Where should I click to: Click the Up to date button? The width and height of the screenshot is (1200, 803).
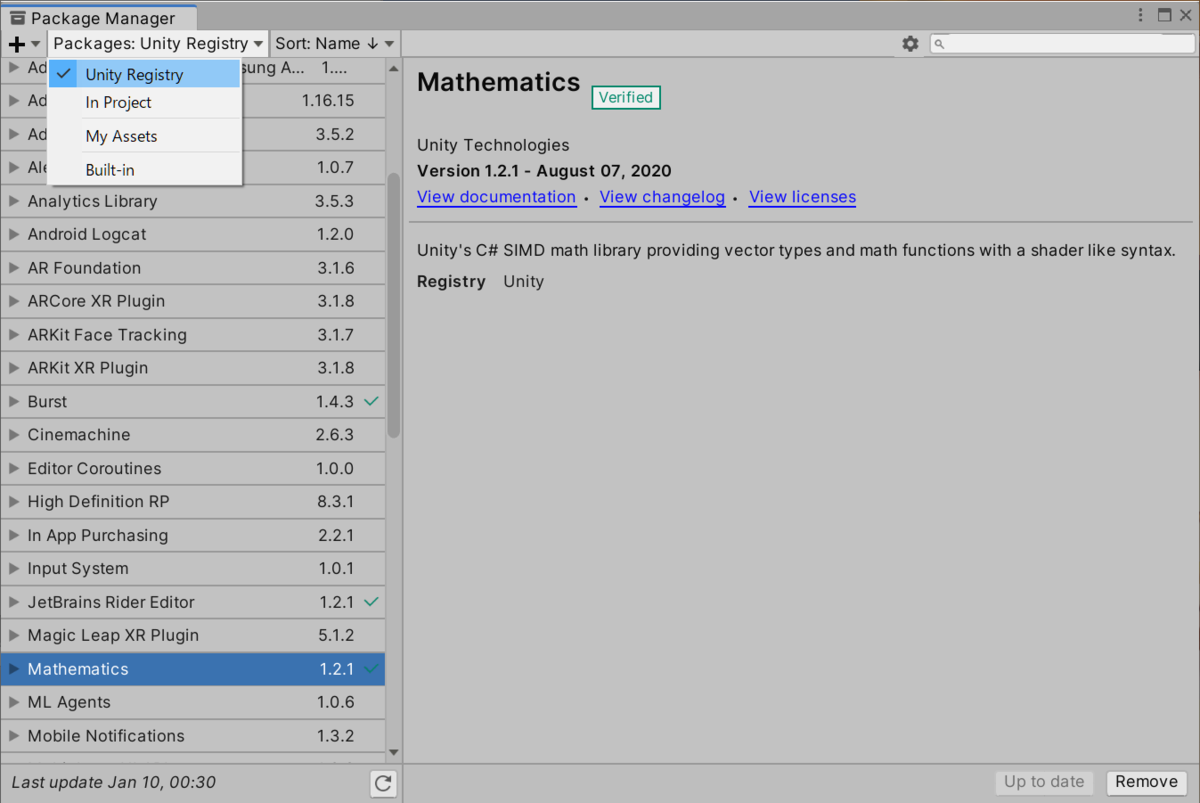1044,782
